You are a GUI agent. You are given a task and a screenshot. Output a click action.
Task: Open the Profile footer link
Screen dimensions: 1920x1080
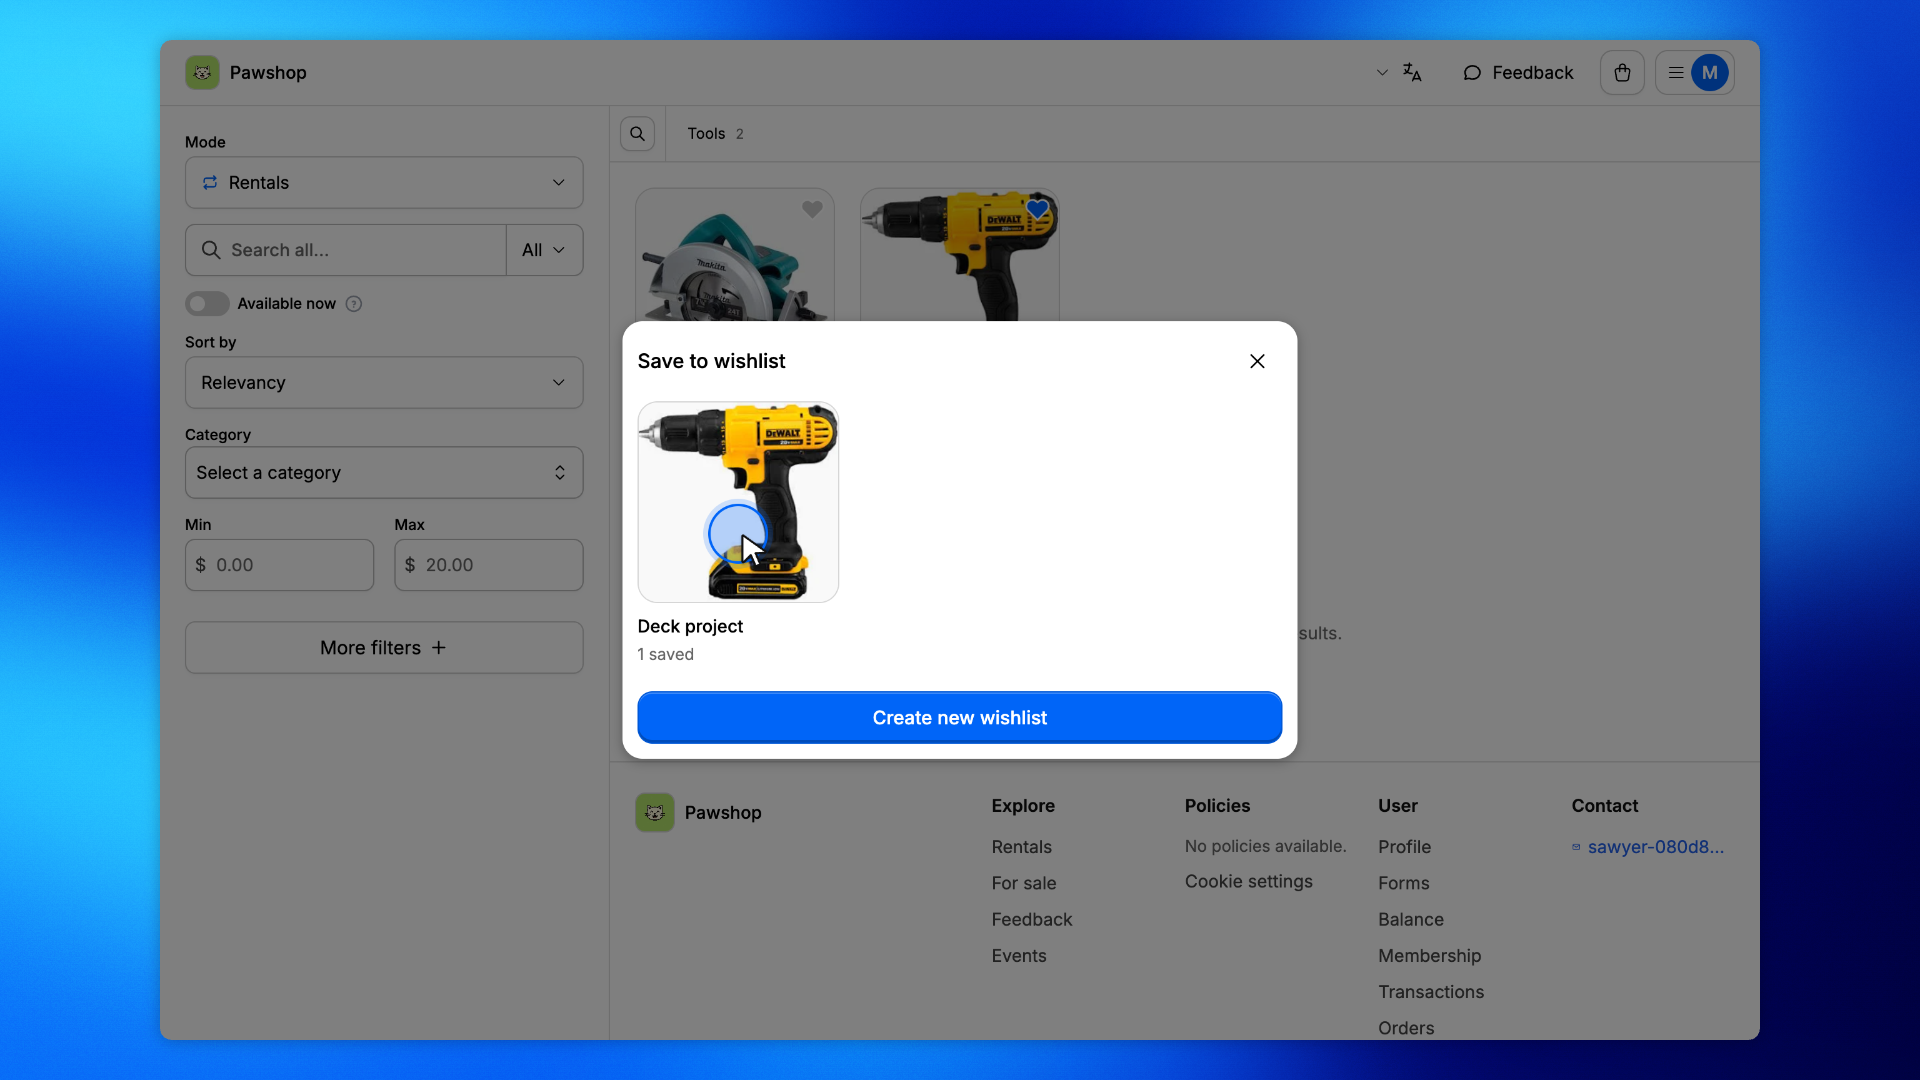[1404, 847]
